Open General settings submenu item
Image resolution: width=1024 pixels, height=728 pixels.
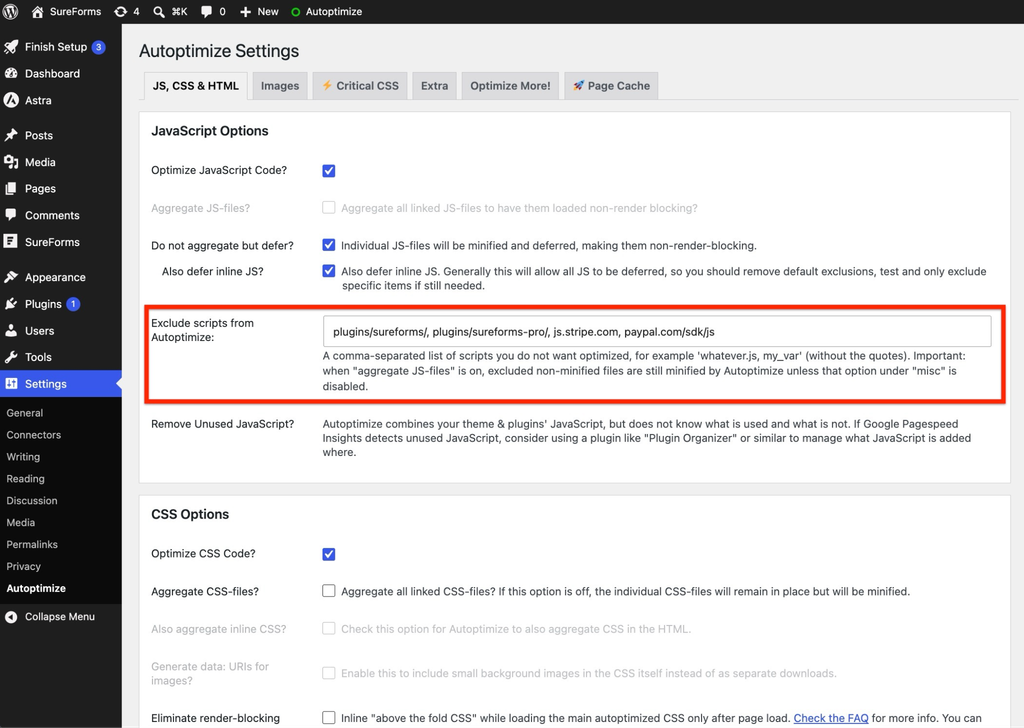coord(25,413)
